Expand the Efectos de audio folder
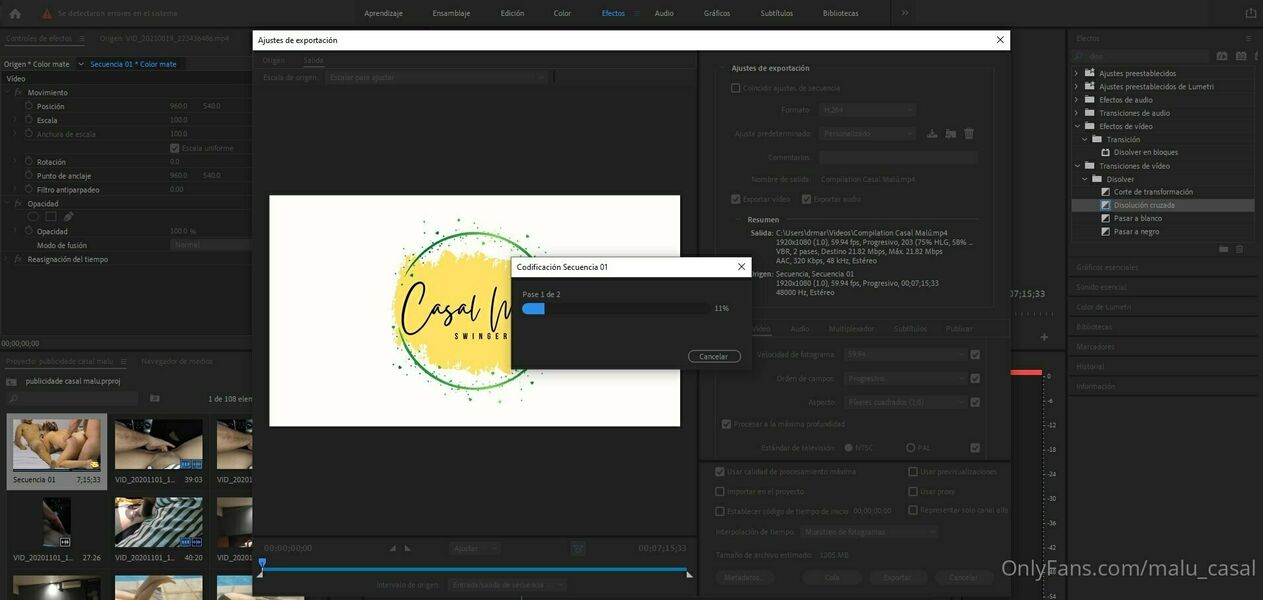Image resolution: width=1263 pixels, height=600 pixels. pyautogui.click(x=1077, y=100)
